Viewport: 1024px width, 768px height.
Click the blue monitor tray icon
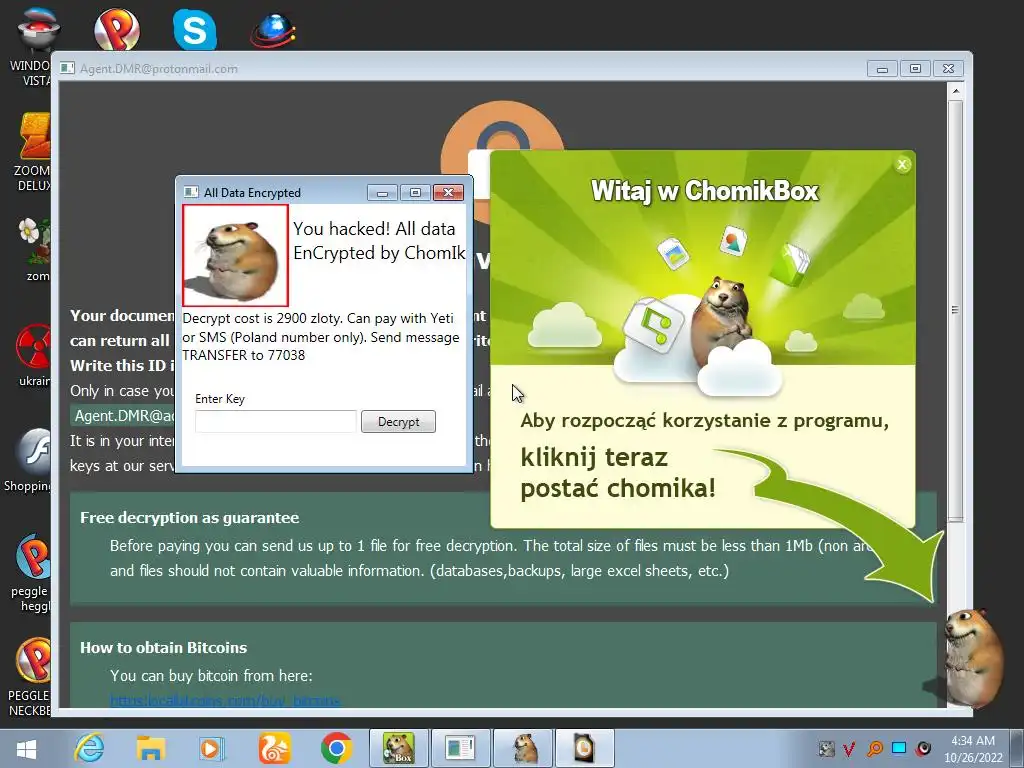pos(899,748)
